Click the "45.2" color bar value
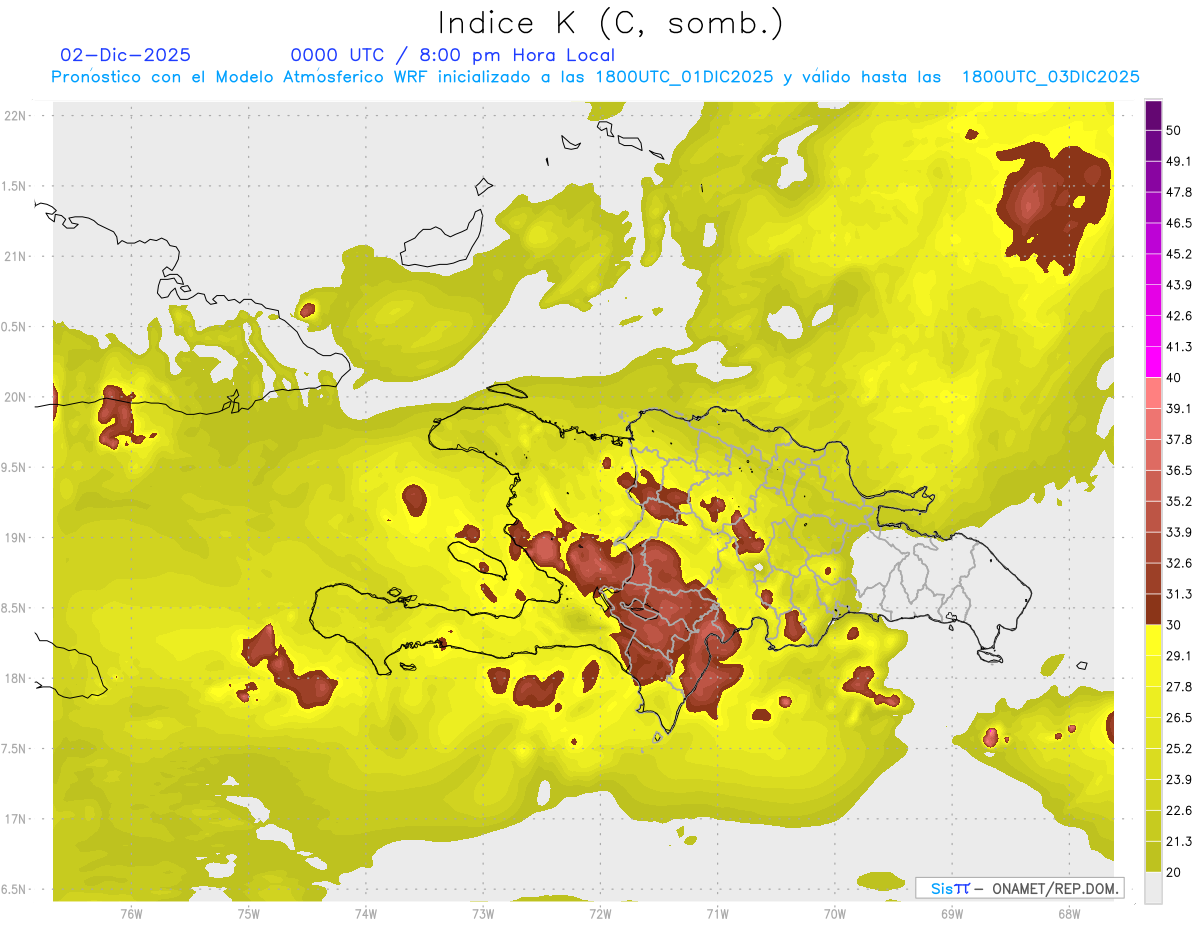1200x927 pixels. tap(1179, 254)
